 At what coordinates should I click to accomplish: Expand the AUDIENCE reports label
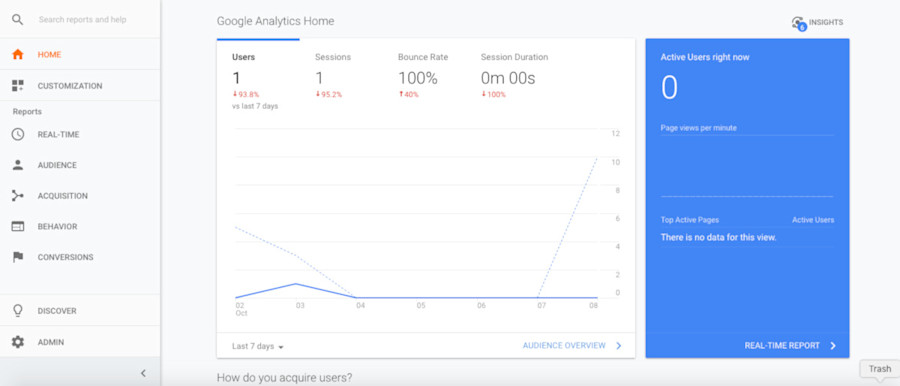click(57, 165)
